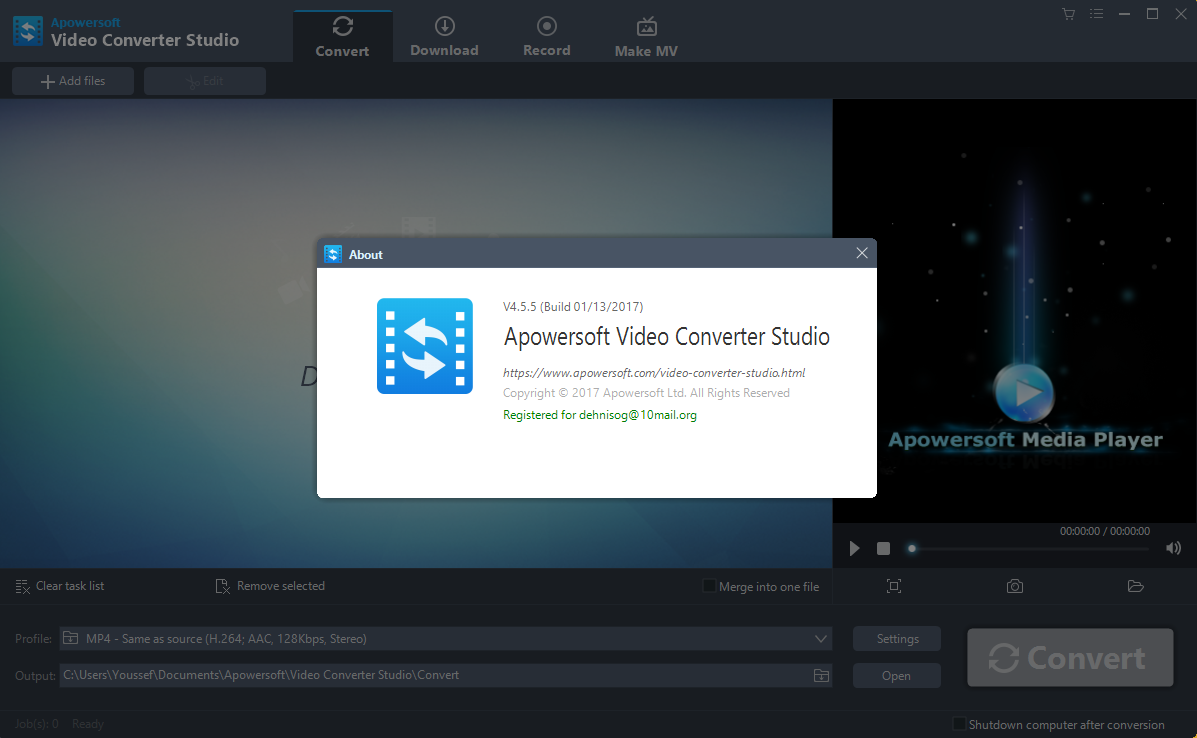Browse for output folder icon
Viewport: 1197px width, 738px height.
(821, 675)
